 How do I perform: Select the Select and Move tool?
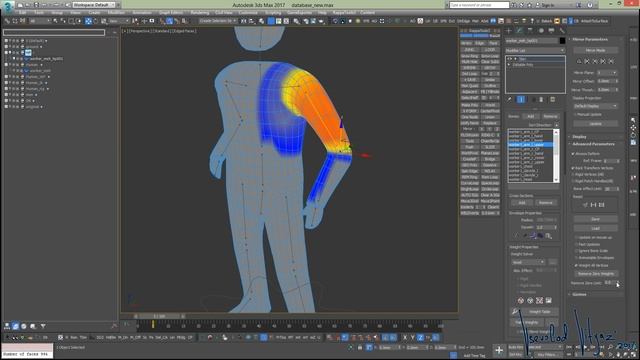(x=88, y=21)
